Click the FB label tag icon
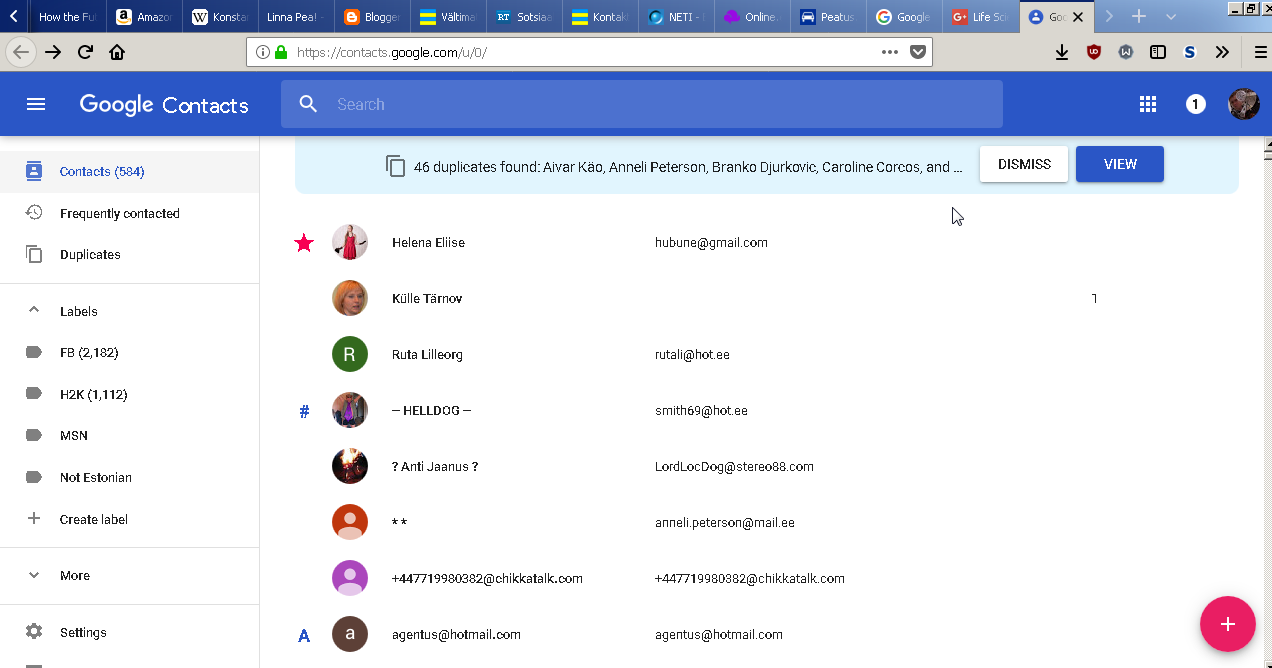 pos(34,352)
